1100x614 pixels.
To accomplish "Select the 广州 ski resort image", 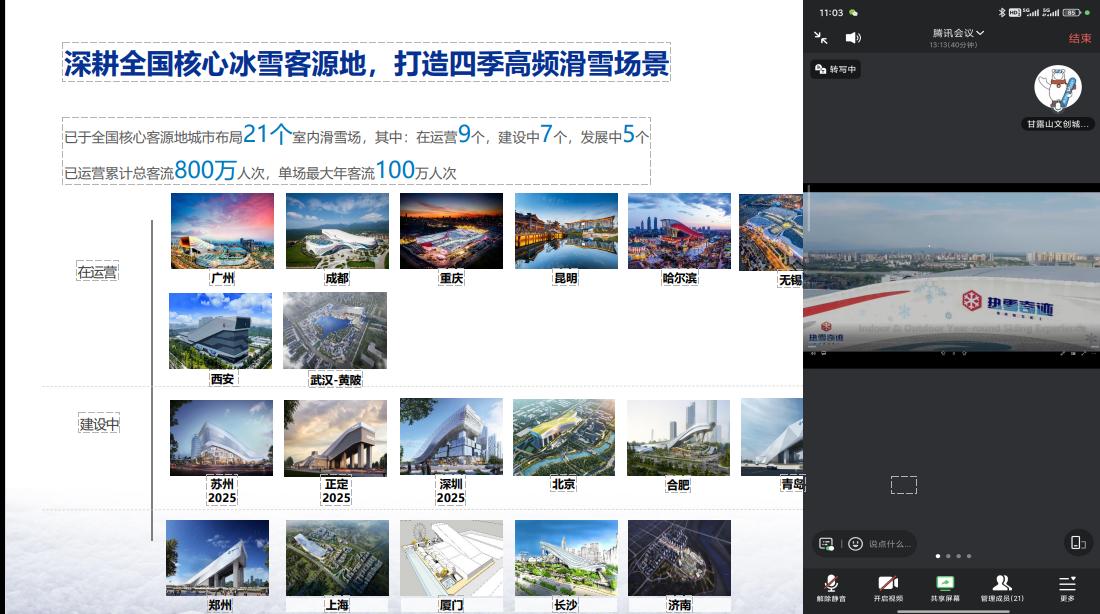I will 222,231.
